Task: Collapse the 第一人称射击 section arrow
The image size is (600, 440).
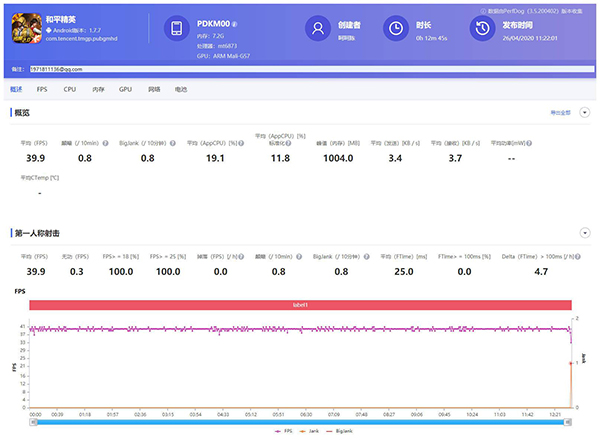Action: (584, 233)
